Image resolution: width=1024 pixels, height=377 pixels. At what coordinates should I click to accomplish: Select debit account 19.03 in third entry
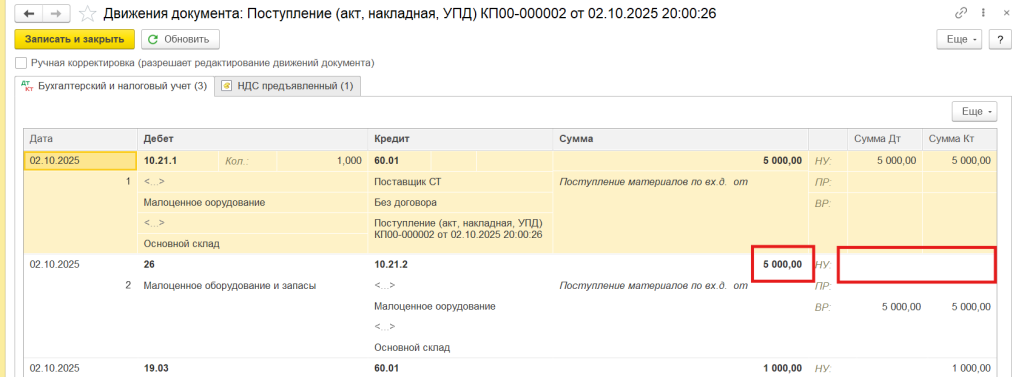pyautogui.click(x=252, y=368)
